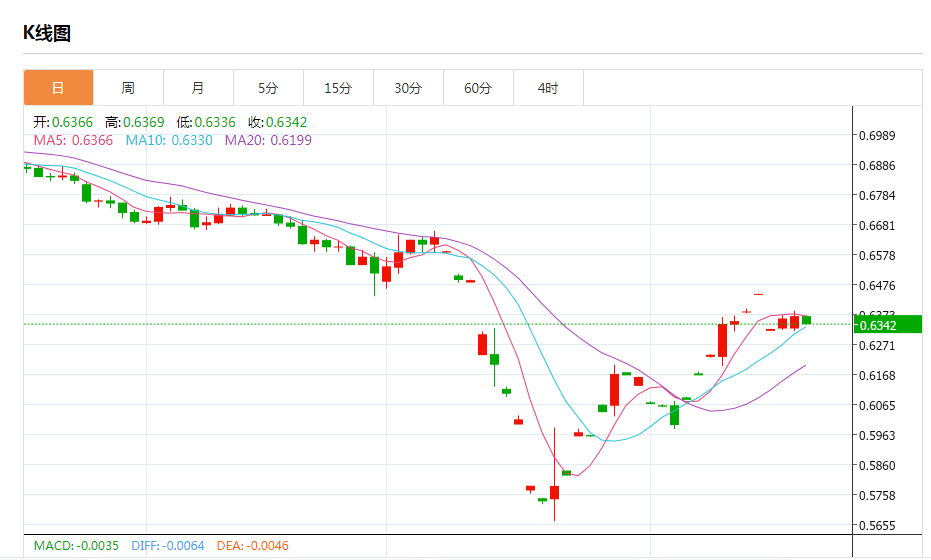
Task: Switch to the 4时 four-hour tab
Action: pos(548,88)
